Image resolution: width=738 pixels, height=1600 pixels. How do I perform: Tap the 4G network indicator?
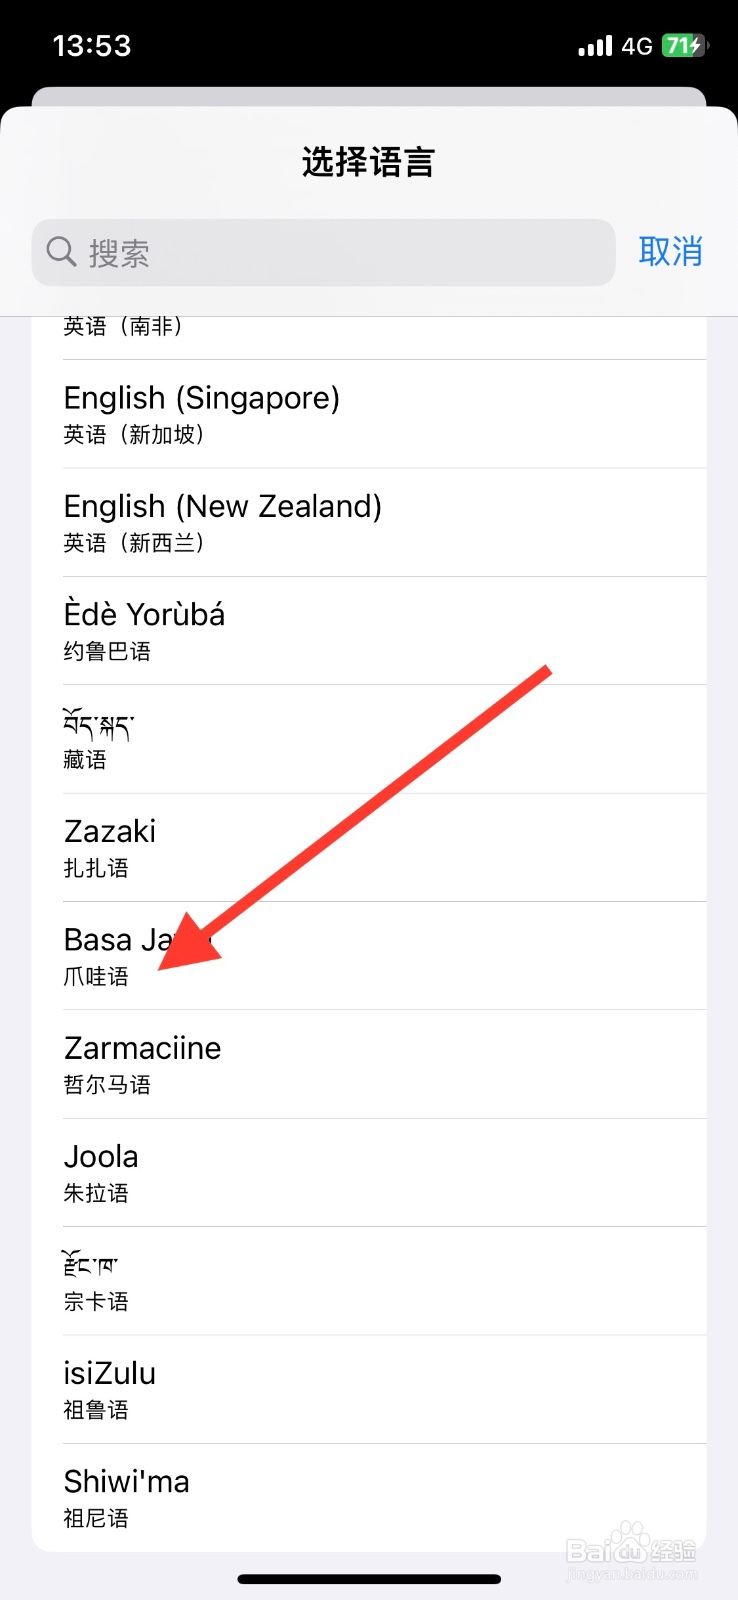(637, 46)
